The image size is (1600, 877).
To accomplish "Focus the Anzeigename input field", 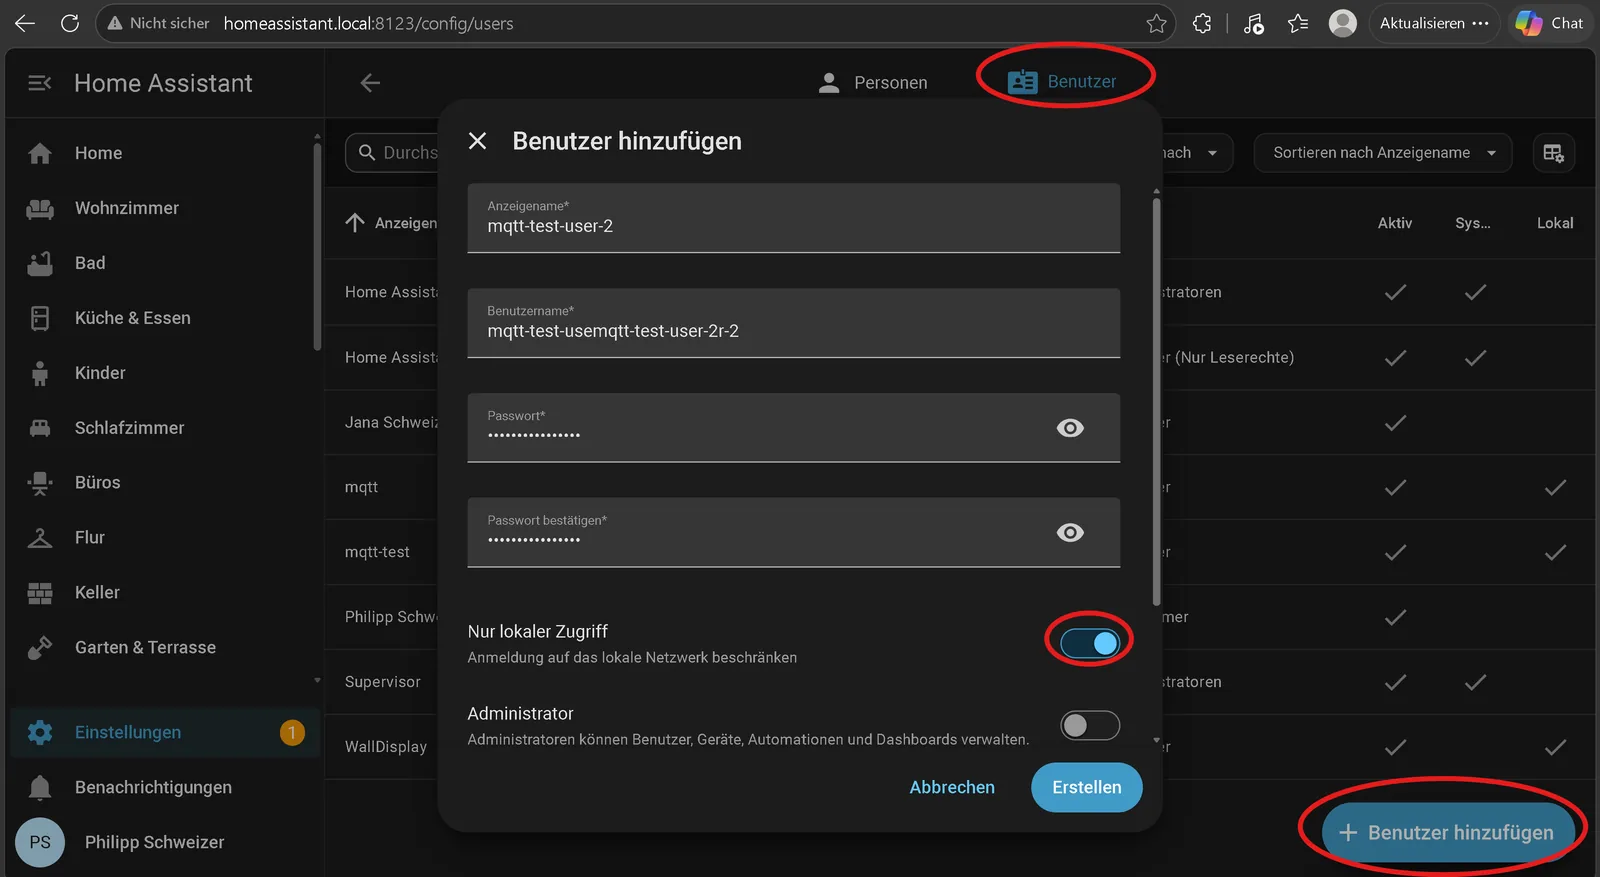I will (793, 218).
